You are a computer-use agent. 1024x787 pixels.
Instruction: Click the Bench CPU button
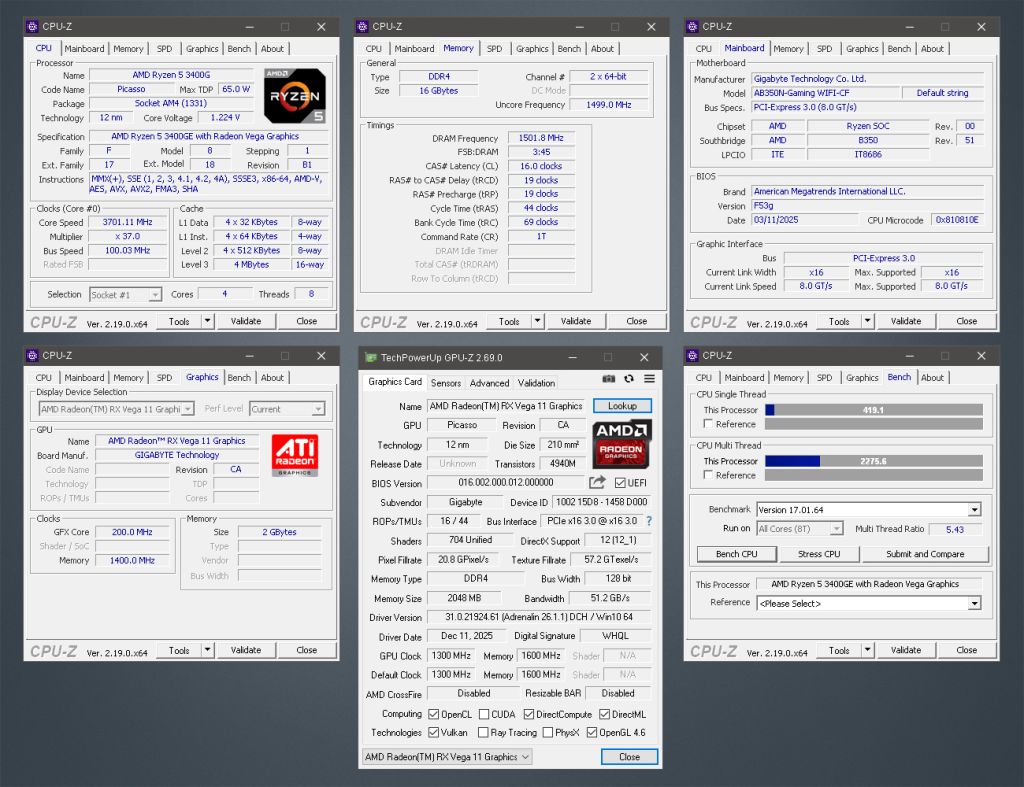tap(737, 554)
